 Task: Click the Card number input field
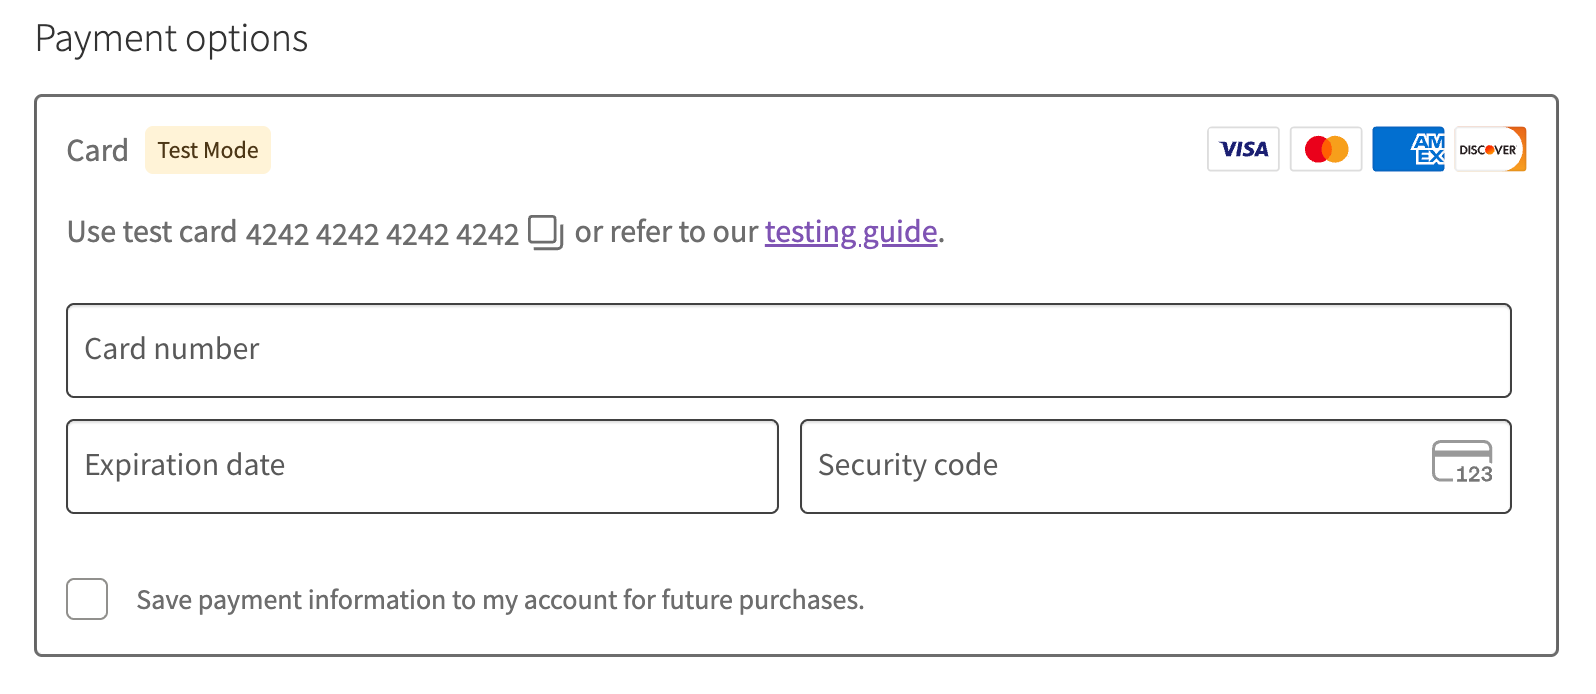788,350
